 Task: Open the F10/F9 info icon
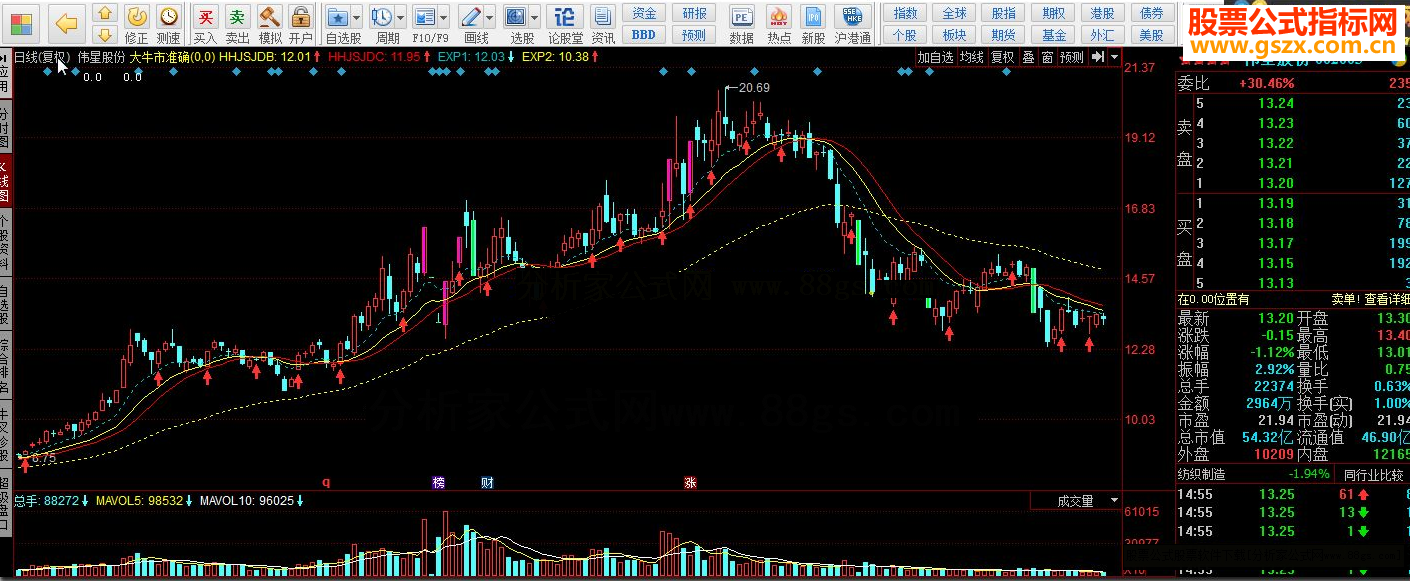click(425, 17)
